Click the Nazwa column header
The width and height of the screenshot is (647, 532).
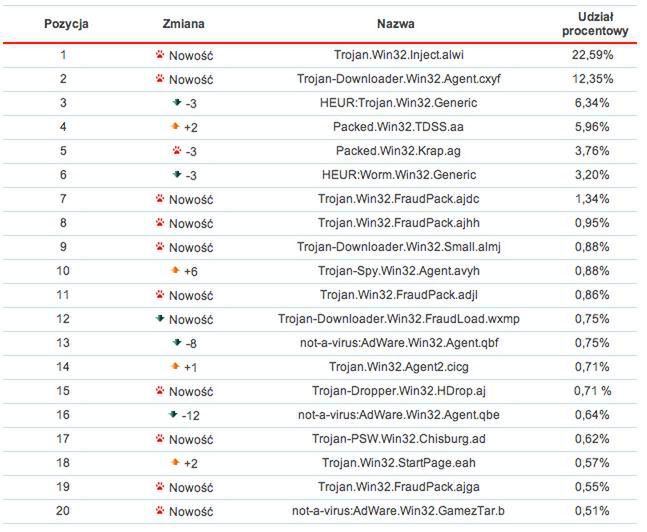pyautogui.click(x=396, y=23)
